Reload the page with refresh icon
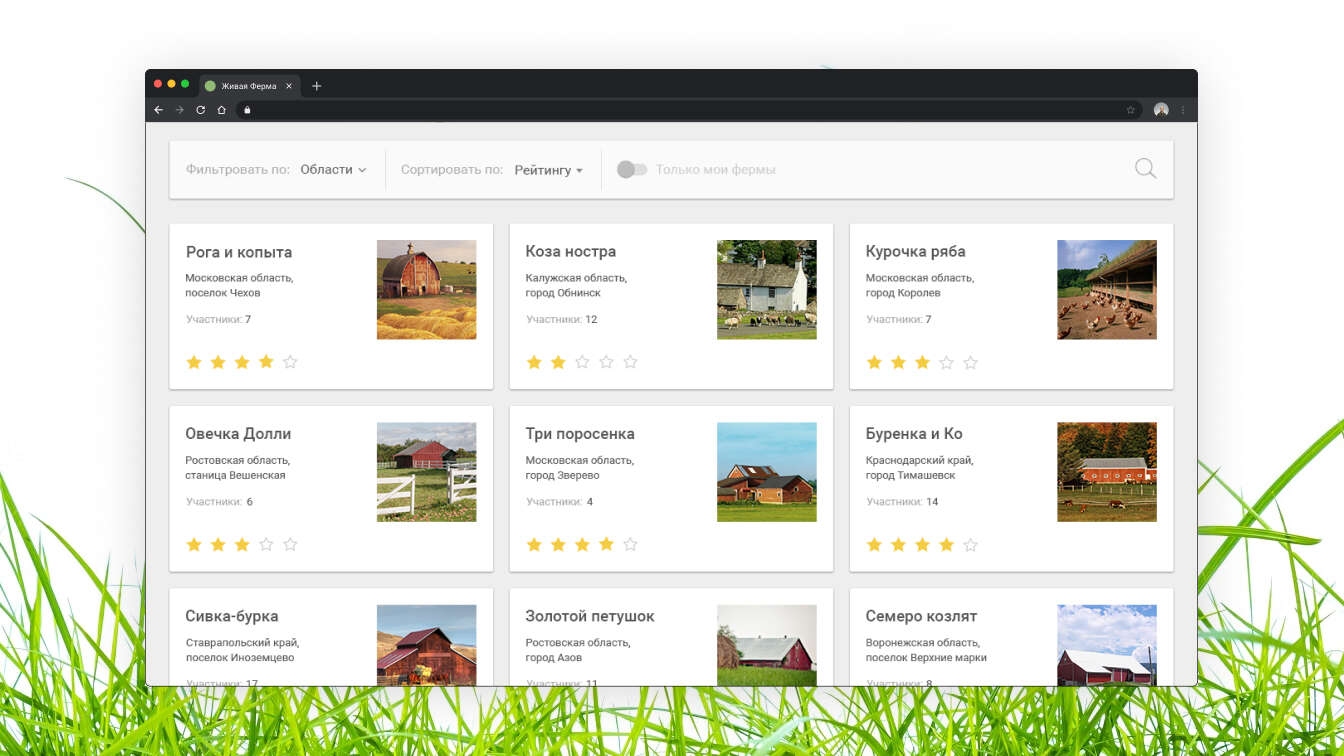The image size is (1344, 756). pos(200,110)
